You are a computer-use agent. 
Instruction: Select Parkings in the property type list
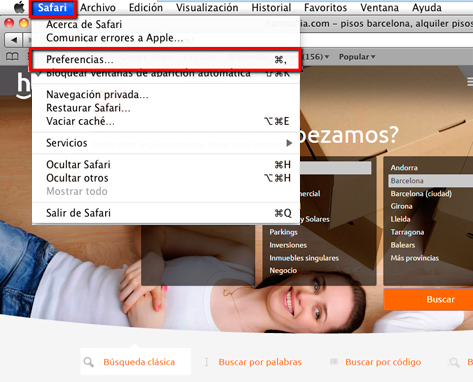283,232
